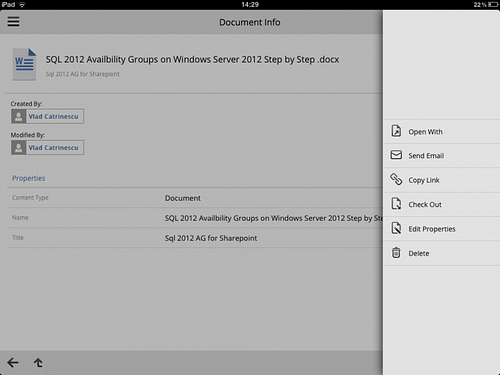Tap the Edit Properties pencil icon

[x=396, y=228]
